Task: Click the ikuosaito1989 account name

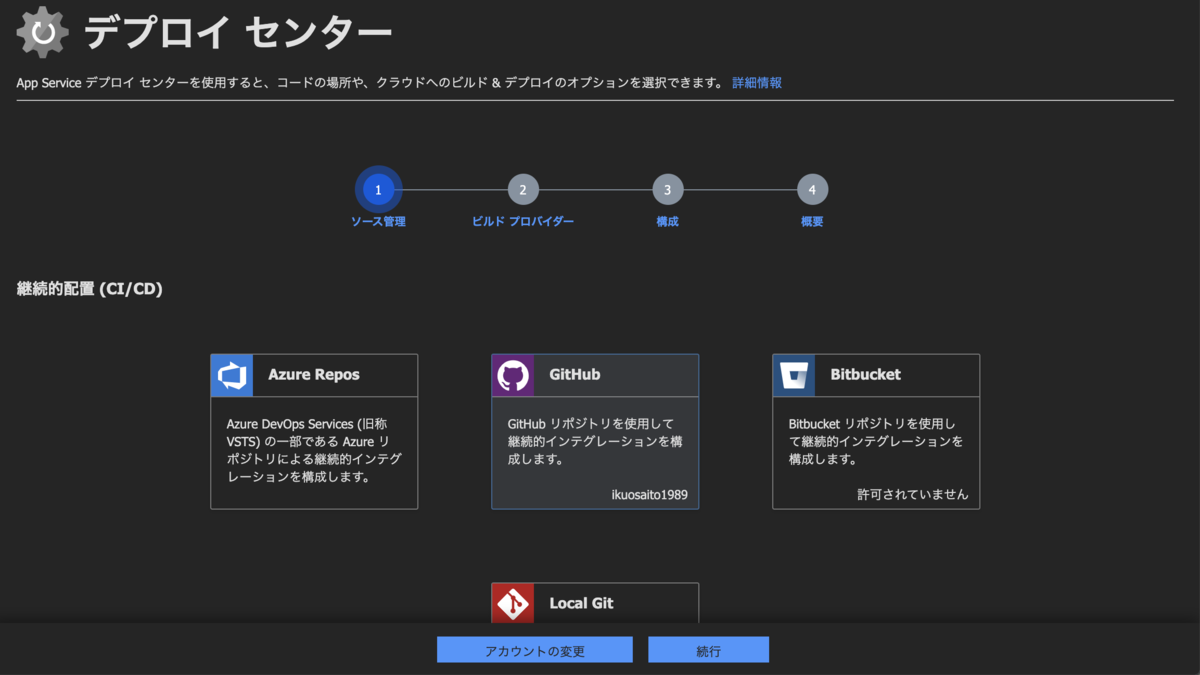Action: (x=650, y=494)
